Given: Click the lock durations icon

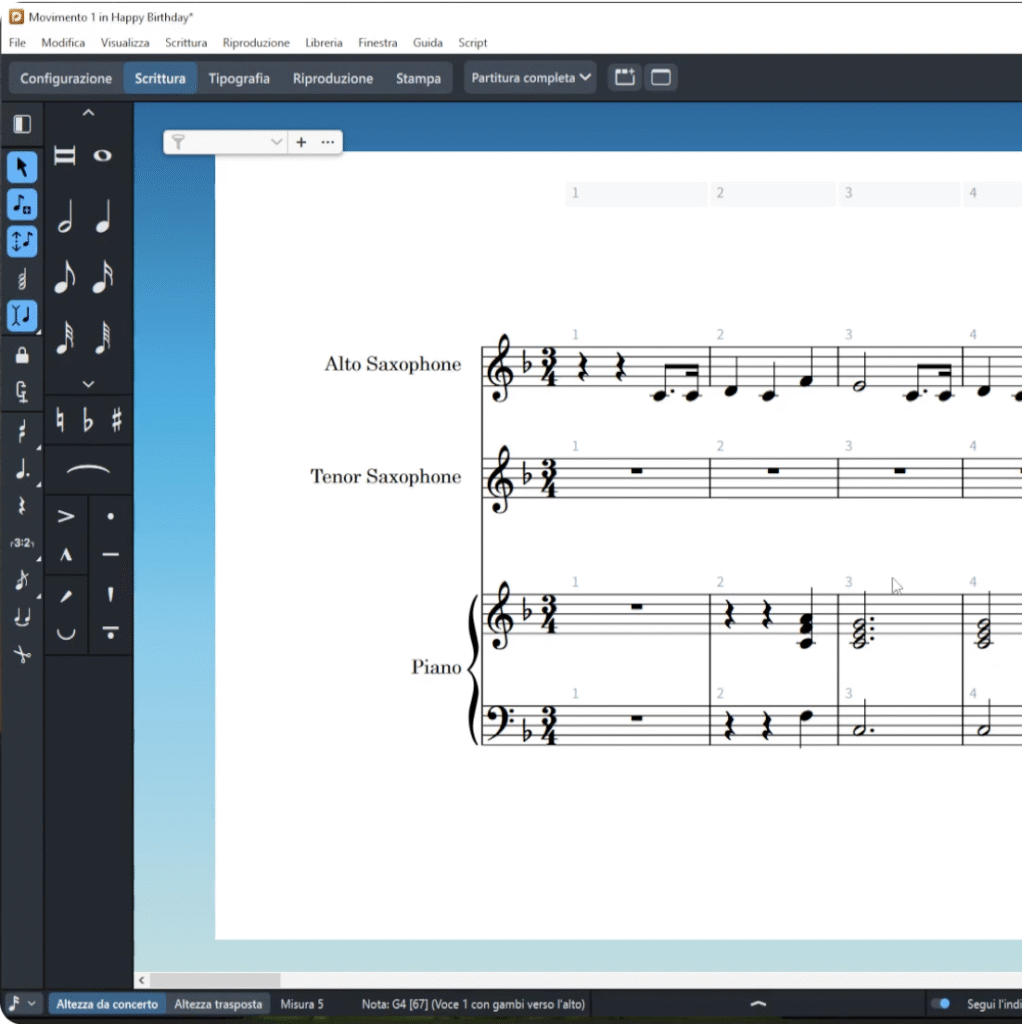Looking at the screenshot, I should click(22, 355).
